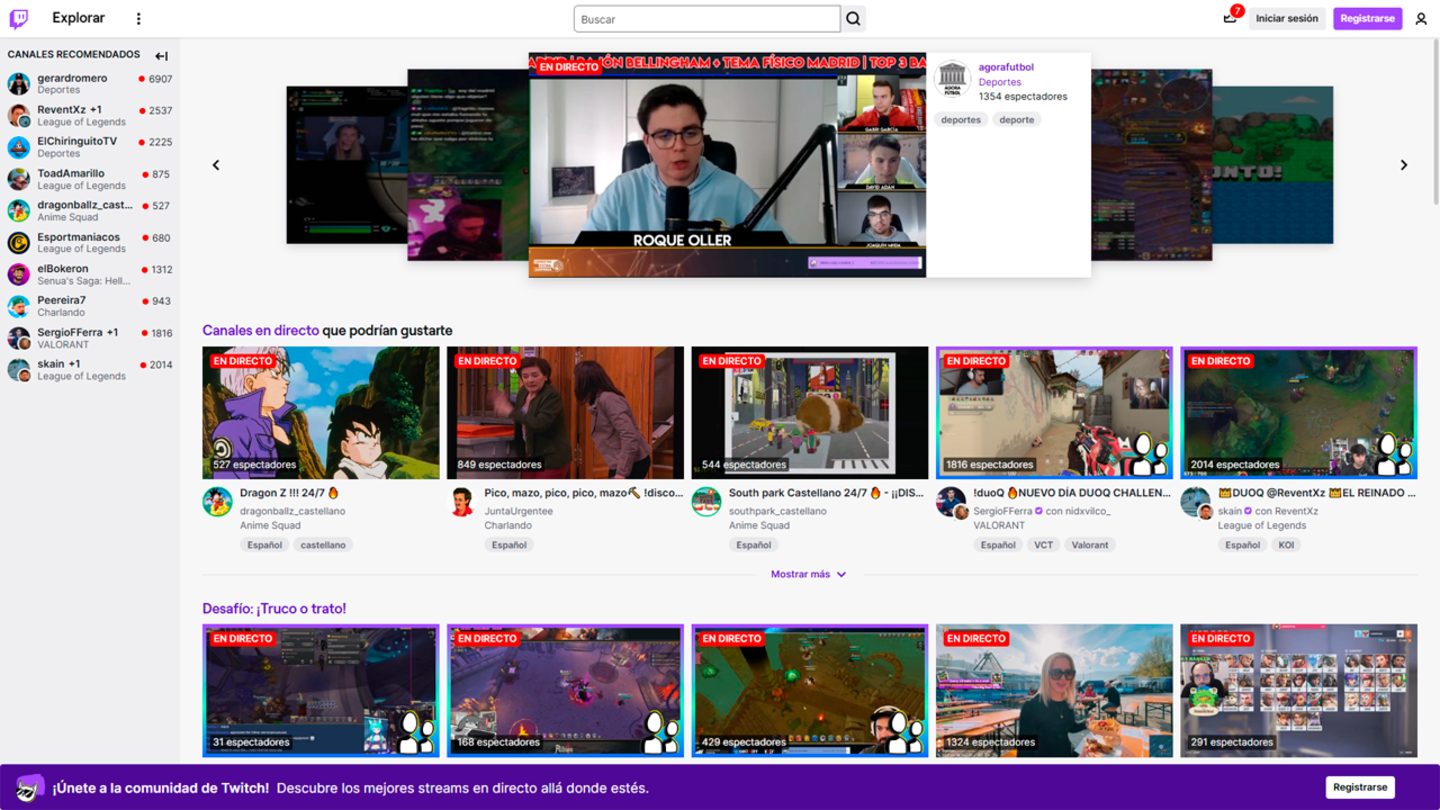Screen dimensions: 1440x810
Task: Open the agorafutbol channel avatar
Action: (952, 79)
